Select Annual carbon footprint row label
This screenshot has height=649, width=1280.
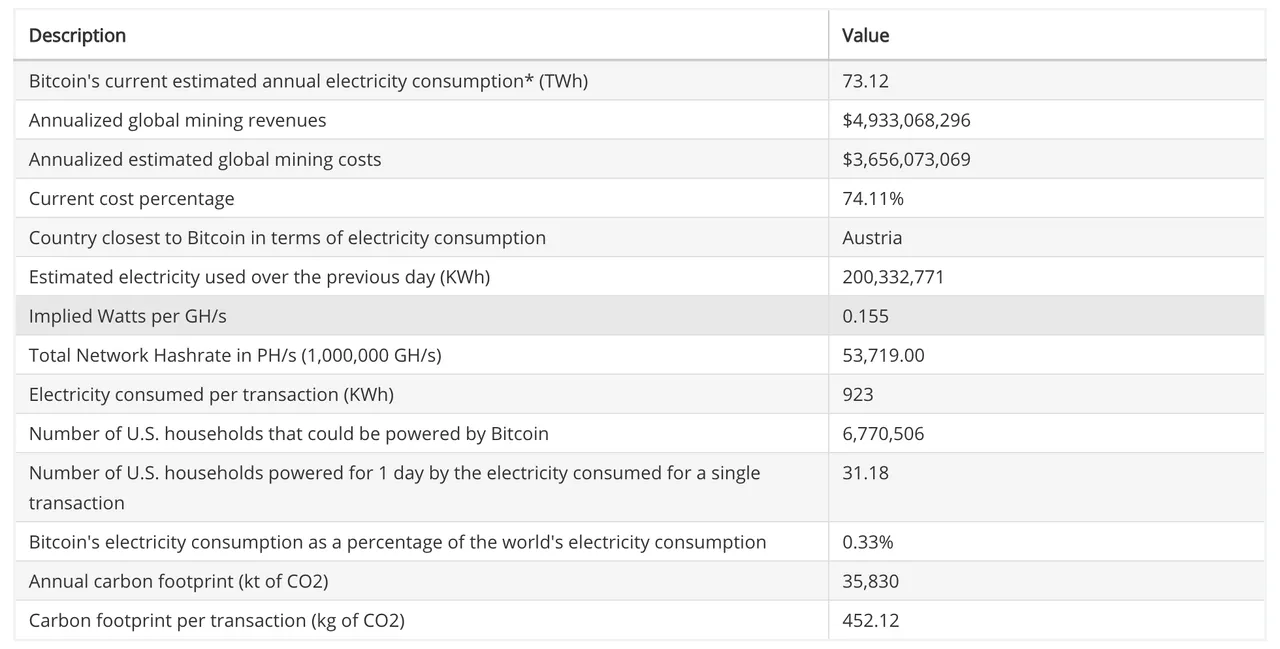(x=178, y=581)
